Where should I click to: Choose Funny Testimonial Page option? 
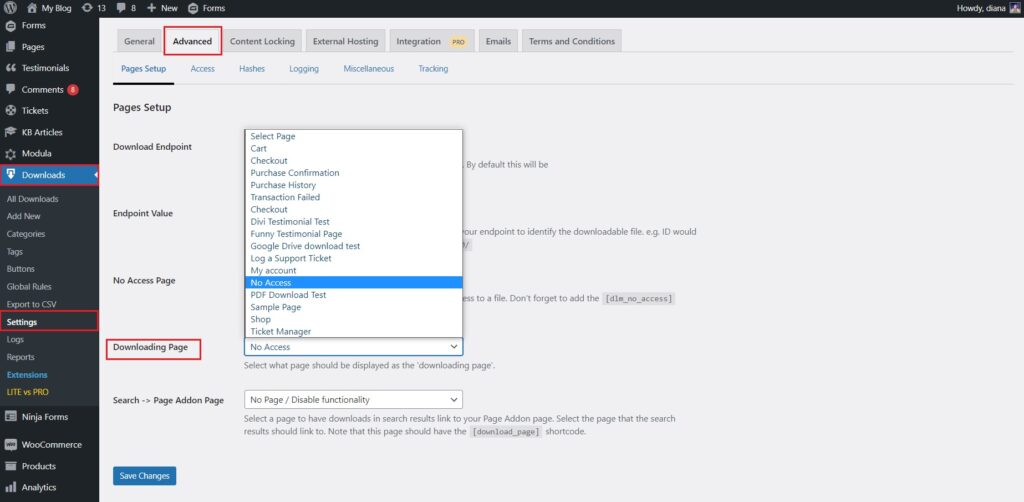pyautogui.click(x=353, y=234)
